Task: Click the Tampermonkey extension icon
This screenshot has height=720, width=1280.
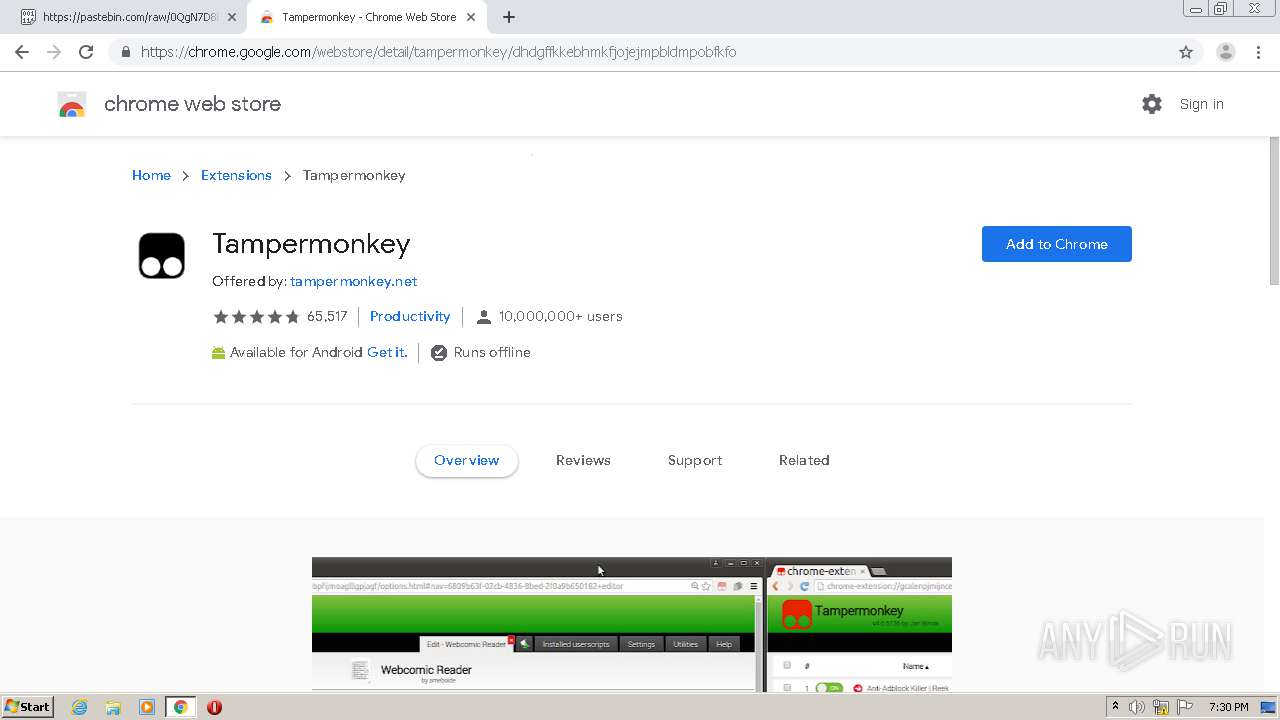Action: pos(162,256)
